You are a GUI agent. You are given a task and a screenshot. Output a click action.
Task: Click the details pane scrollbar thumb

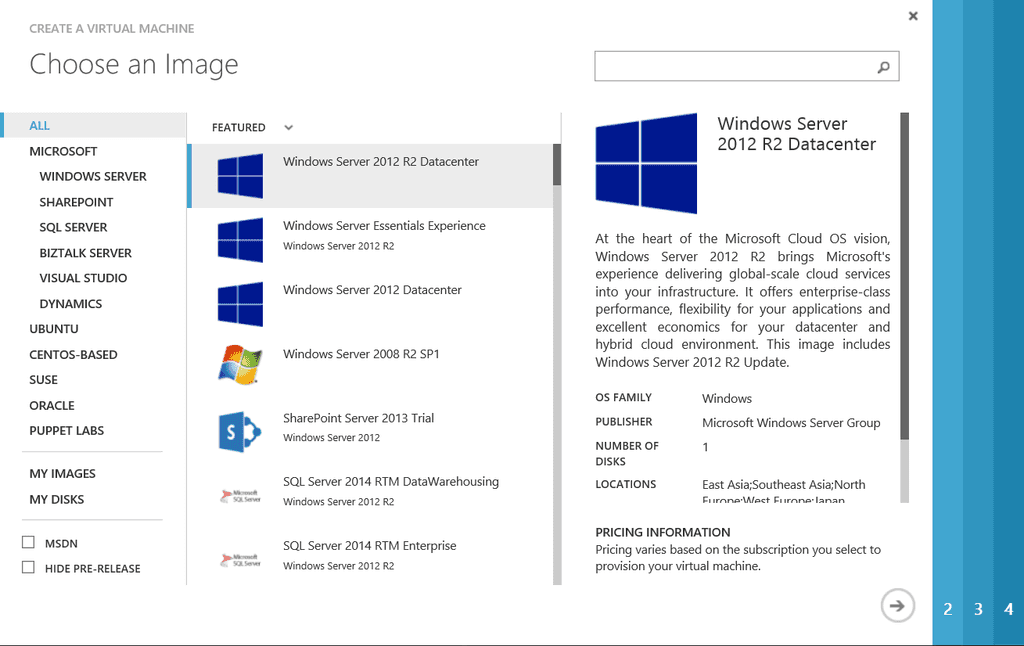(904, 276)
